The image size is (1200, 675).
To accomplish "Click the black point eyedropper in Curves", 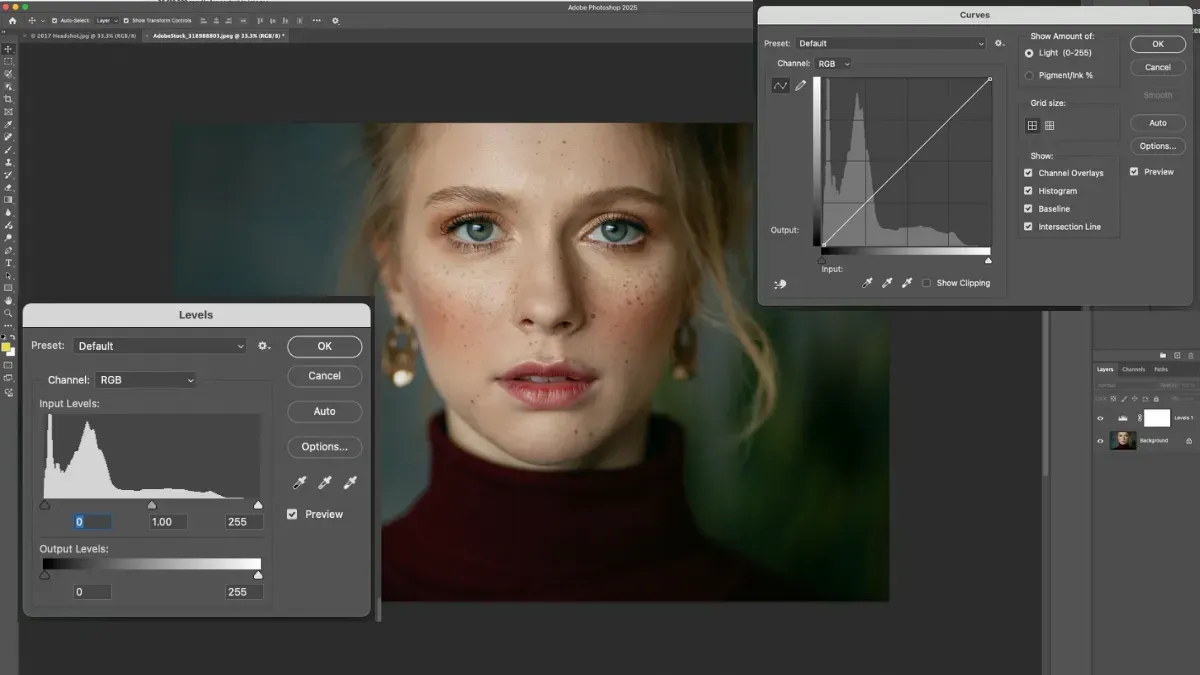I will click(867, 283).
